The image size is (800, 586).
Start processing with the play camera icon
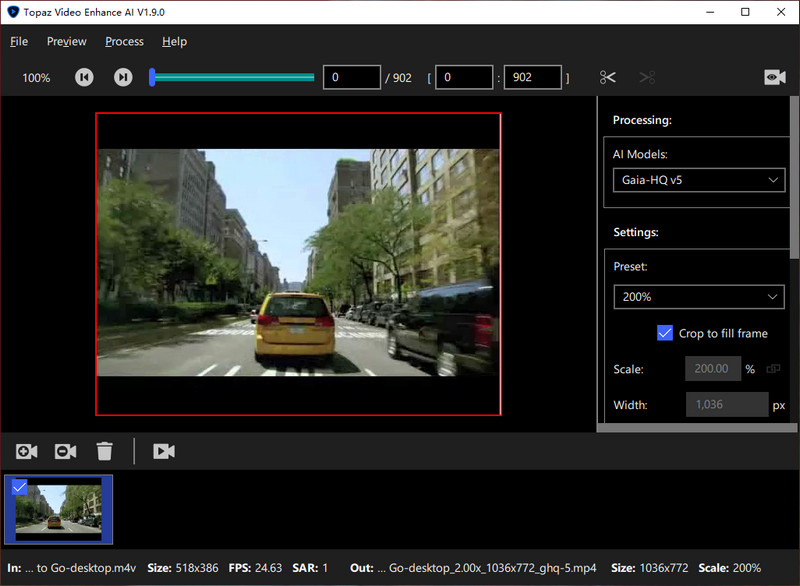(164, 451)
